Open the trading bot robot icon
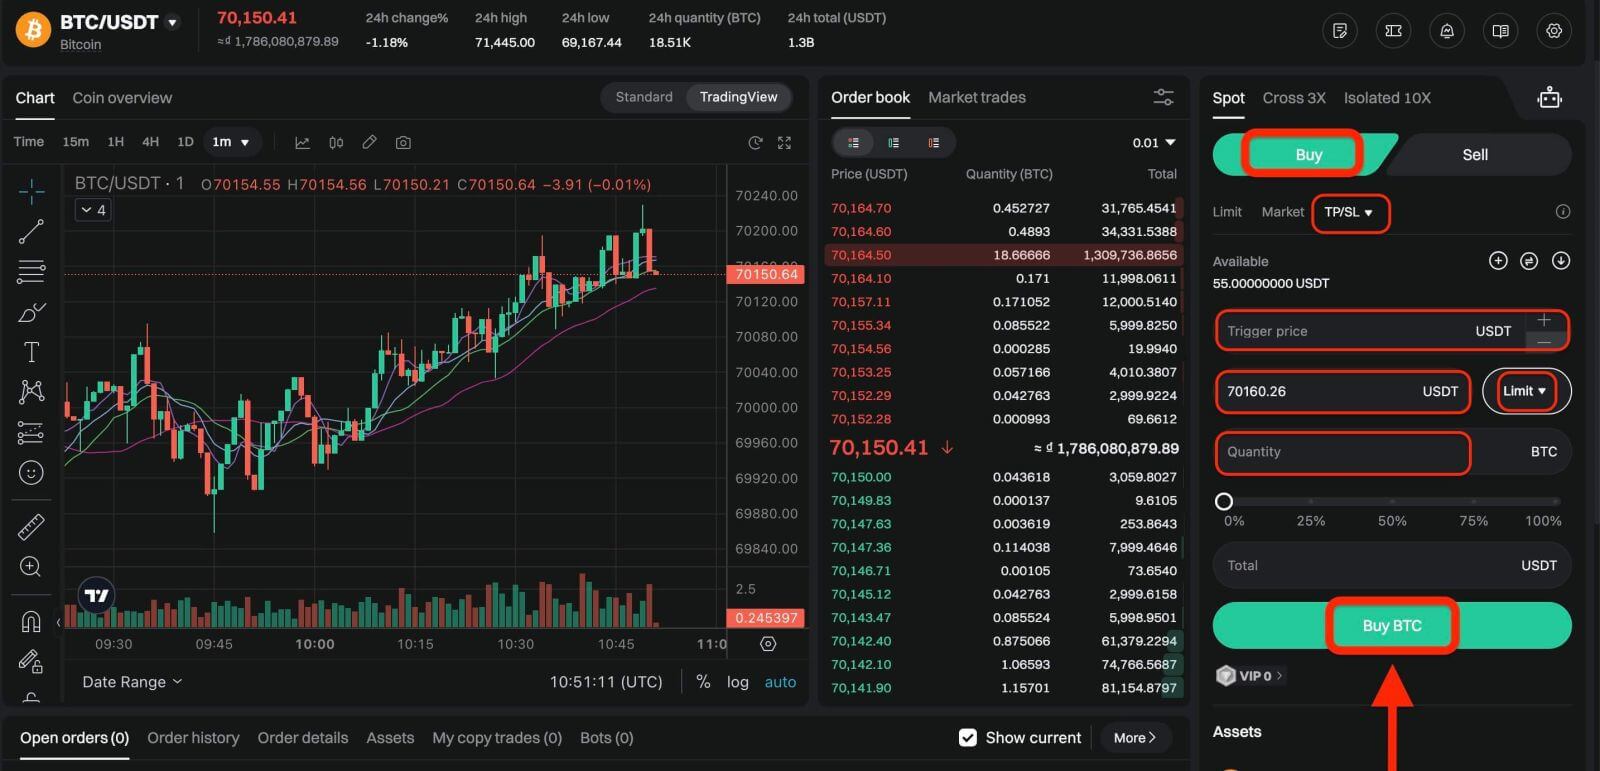1600x771 pixels. click(x=1549, y=98)
